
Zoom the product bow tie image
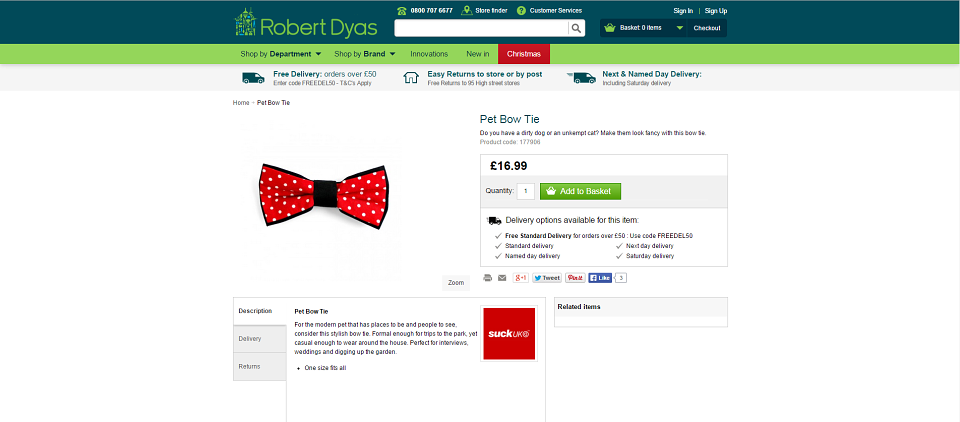456,283
